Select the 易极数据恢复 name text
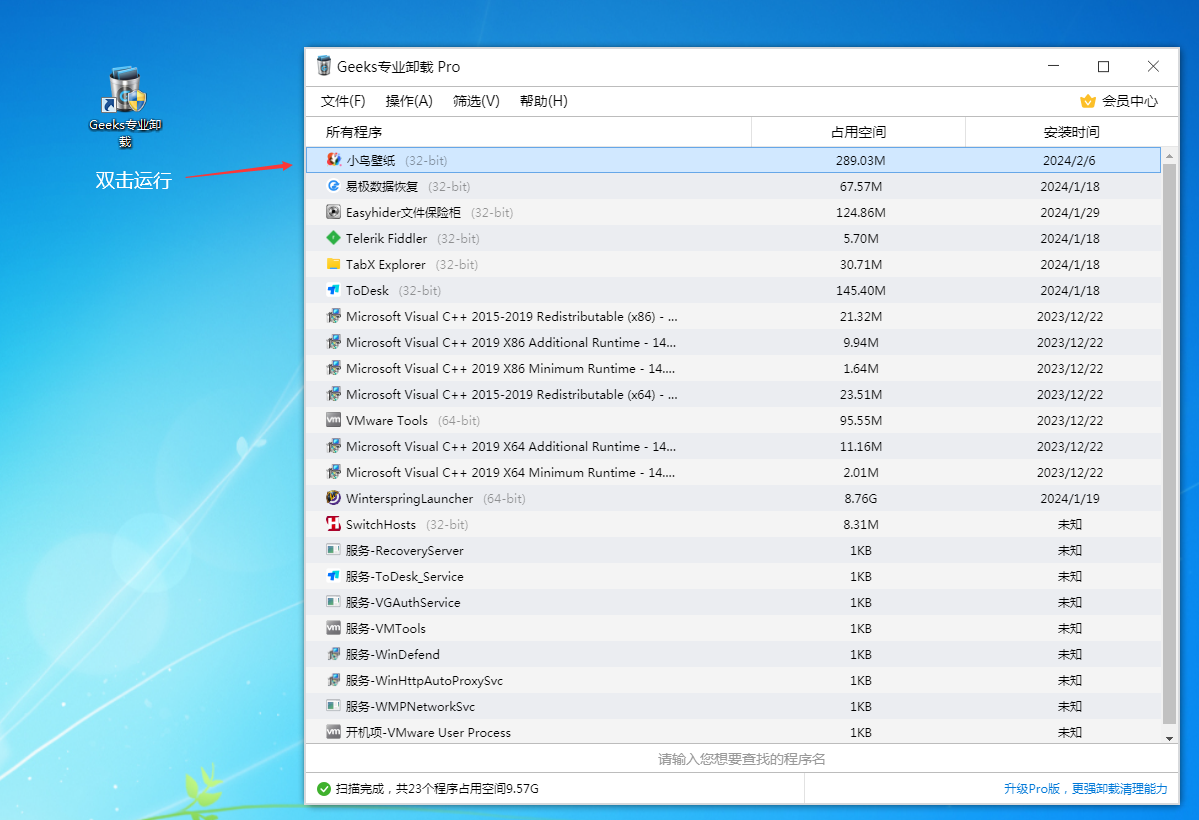1199x820 pixels. [382, 187]
